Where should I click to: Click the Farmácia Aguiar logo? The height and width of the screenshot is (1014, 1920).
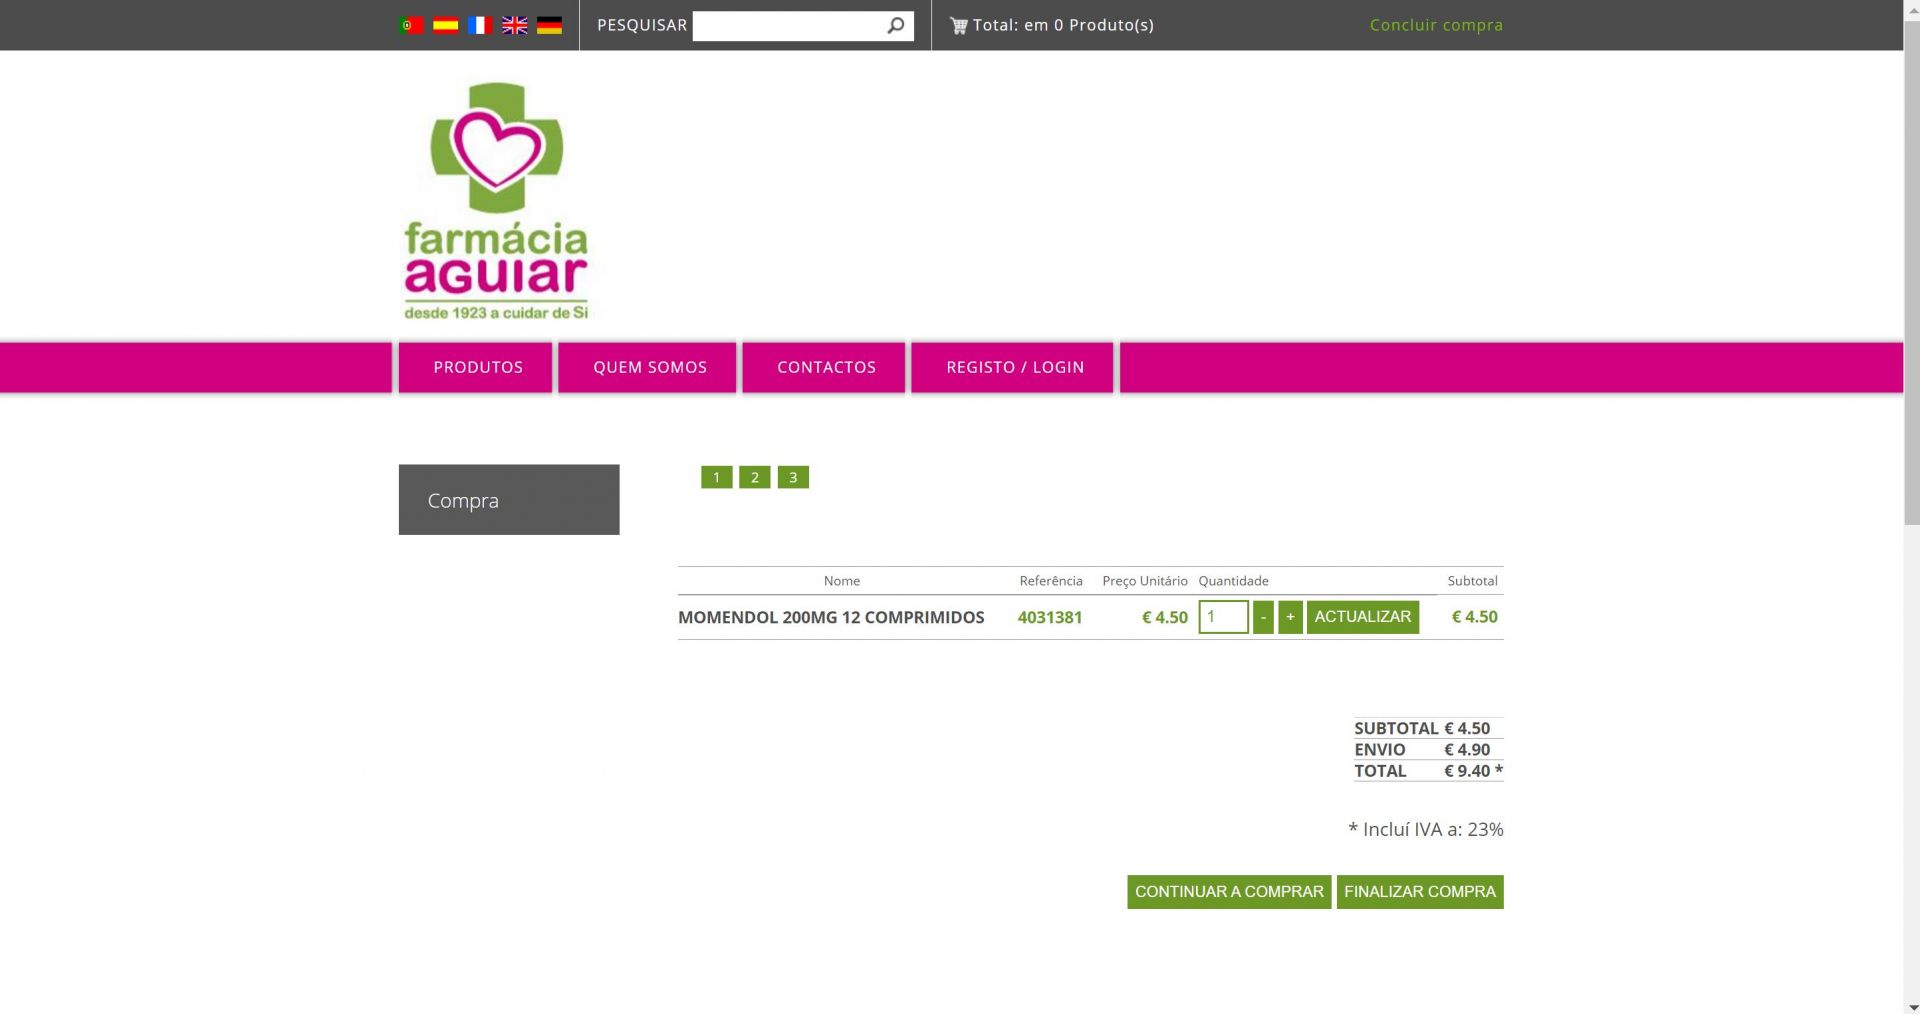(496, 200)
